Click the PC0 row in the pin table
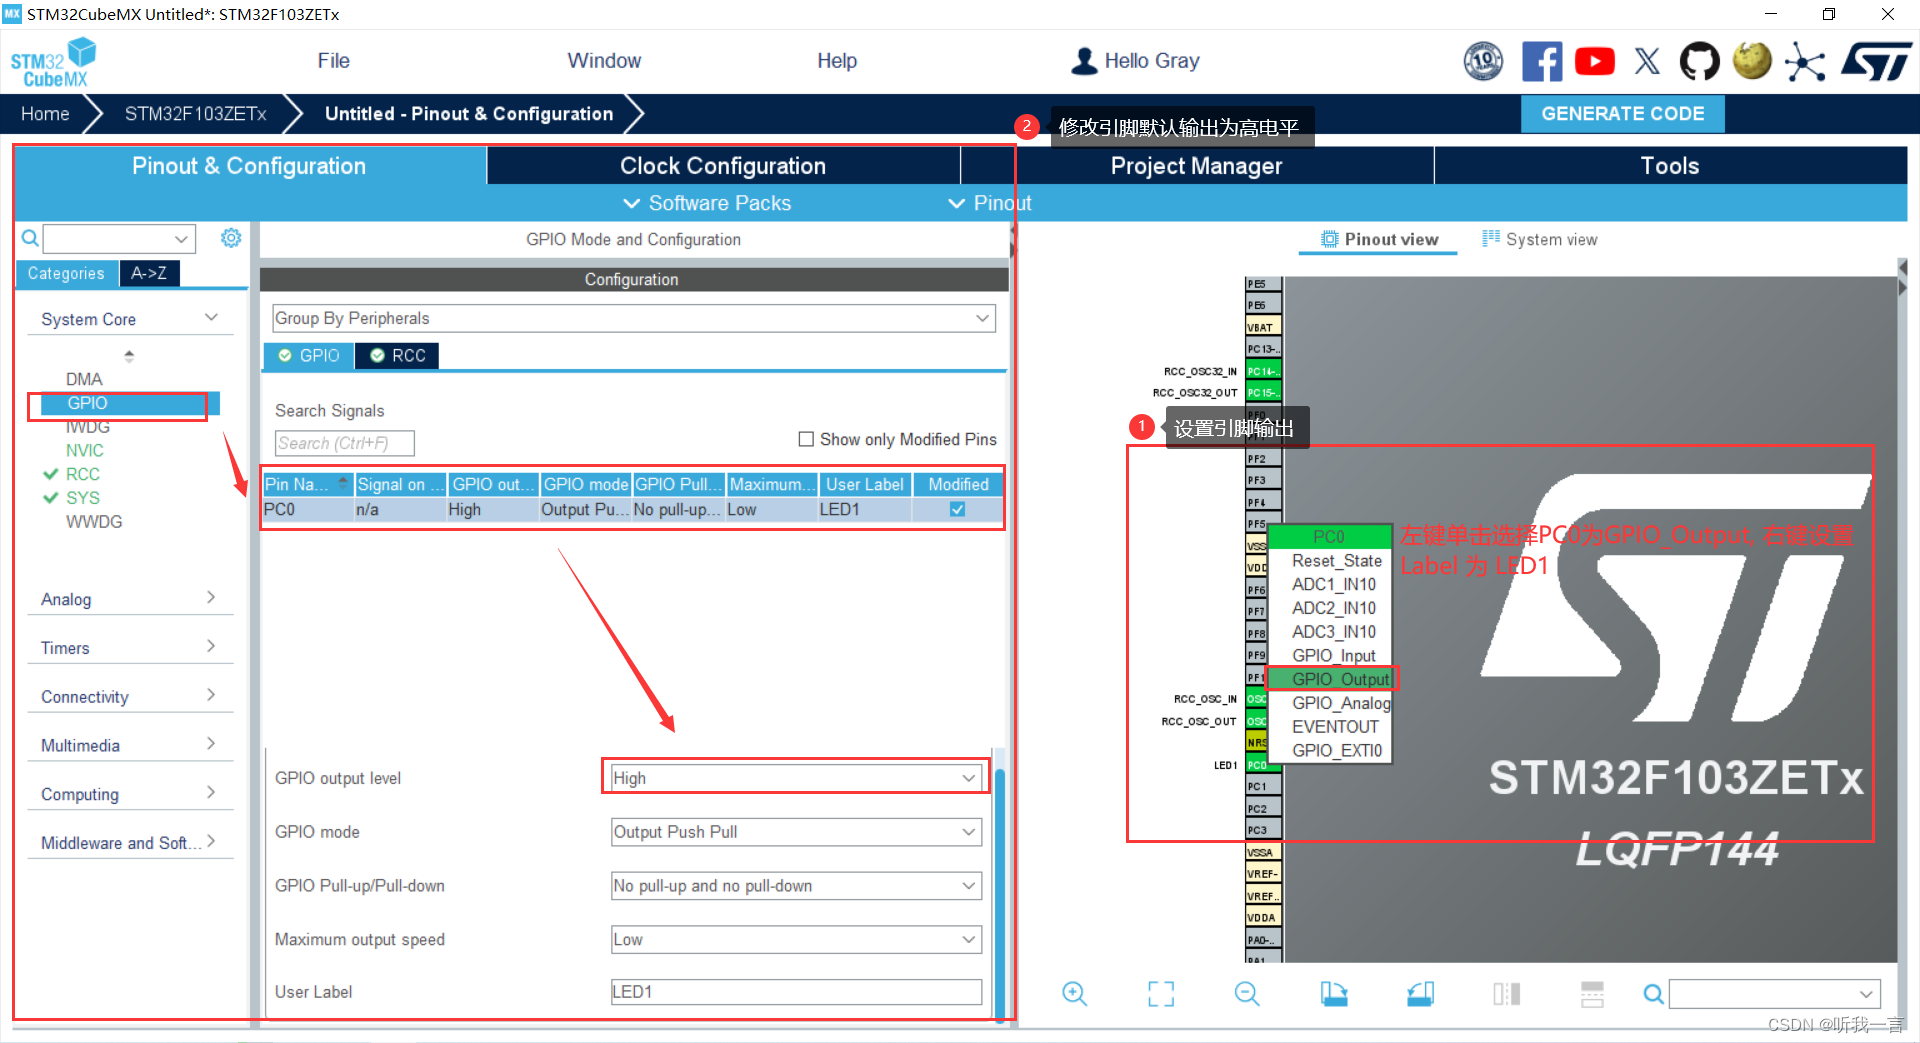This screenshot has width=1920, height=1043. tap(633, 509)
